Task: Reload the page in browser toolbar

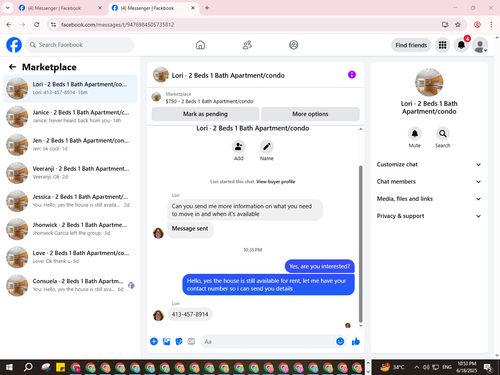Action: pos(37,24)
